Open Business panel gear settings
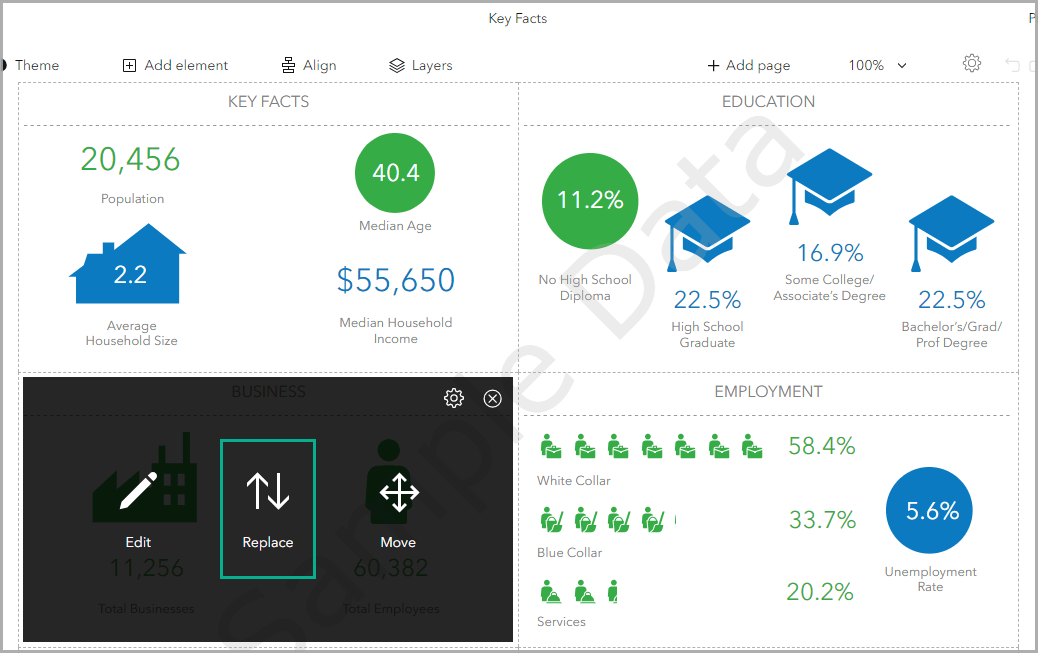The height and width of the screenshot is (653, 1038). pos(453,398)
